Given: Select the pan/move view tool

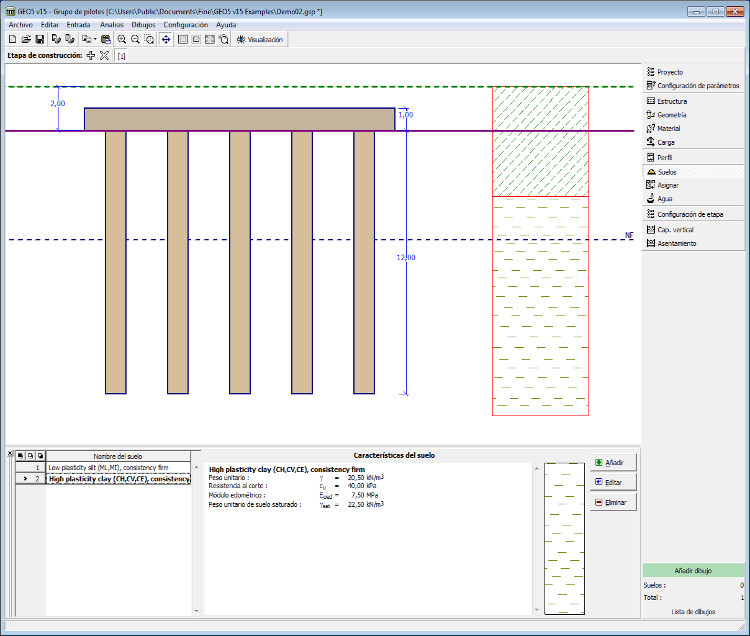Looking at the screenshot, I should pos(165,39).
